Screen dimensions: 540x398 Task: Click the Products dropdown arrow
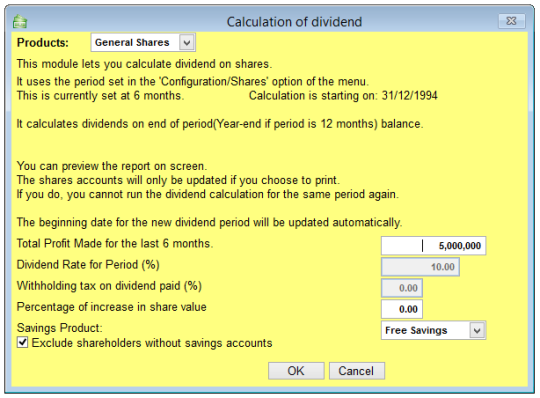[x=187, y=43]
